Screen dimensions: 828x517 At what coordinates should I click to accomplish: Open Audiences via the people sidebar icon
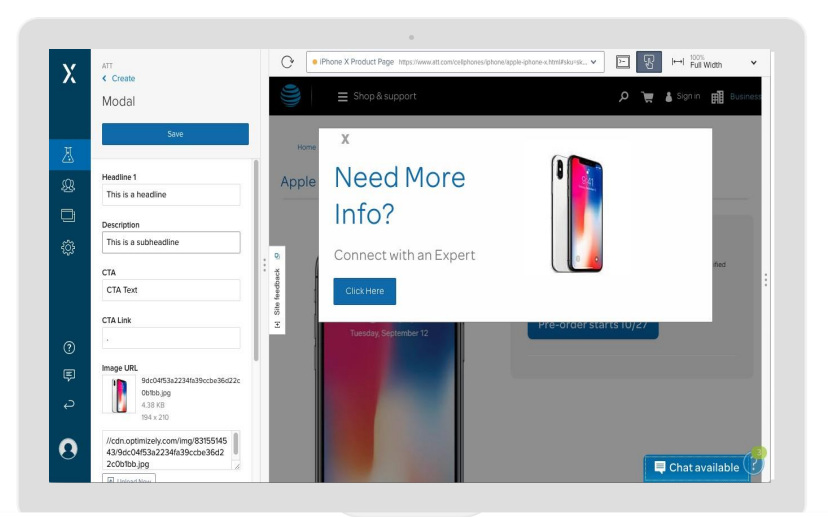pos(68,184)
